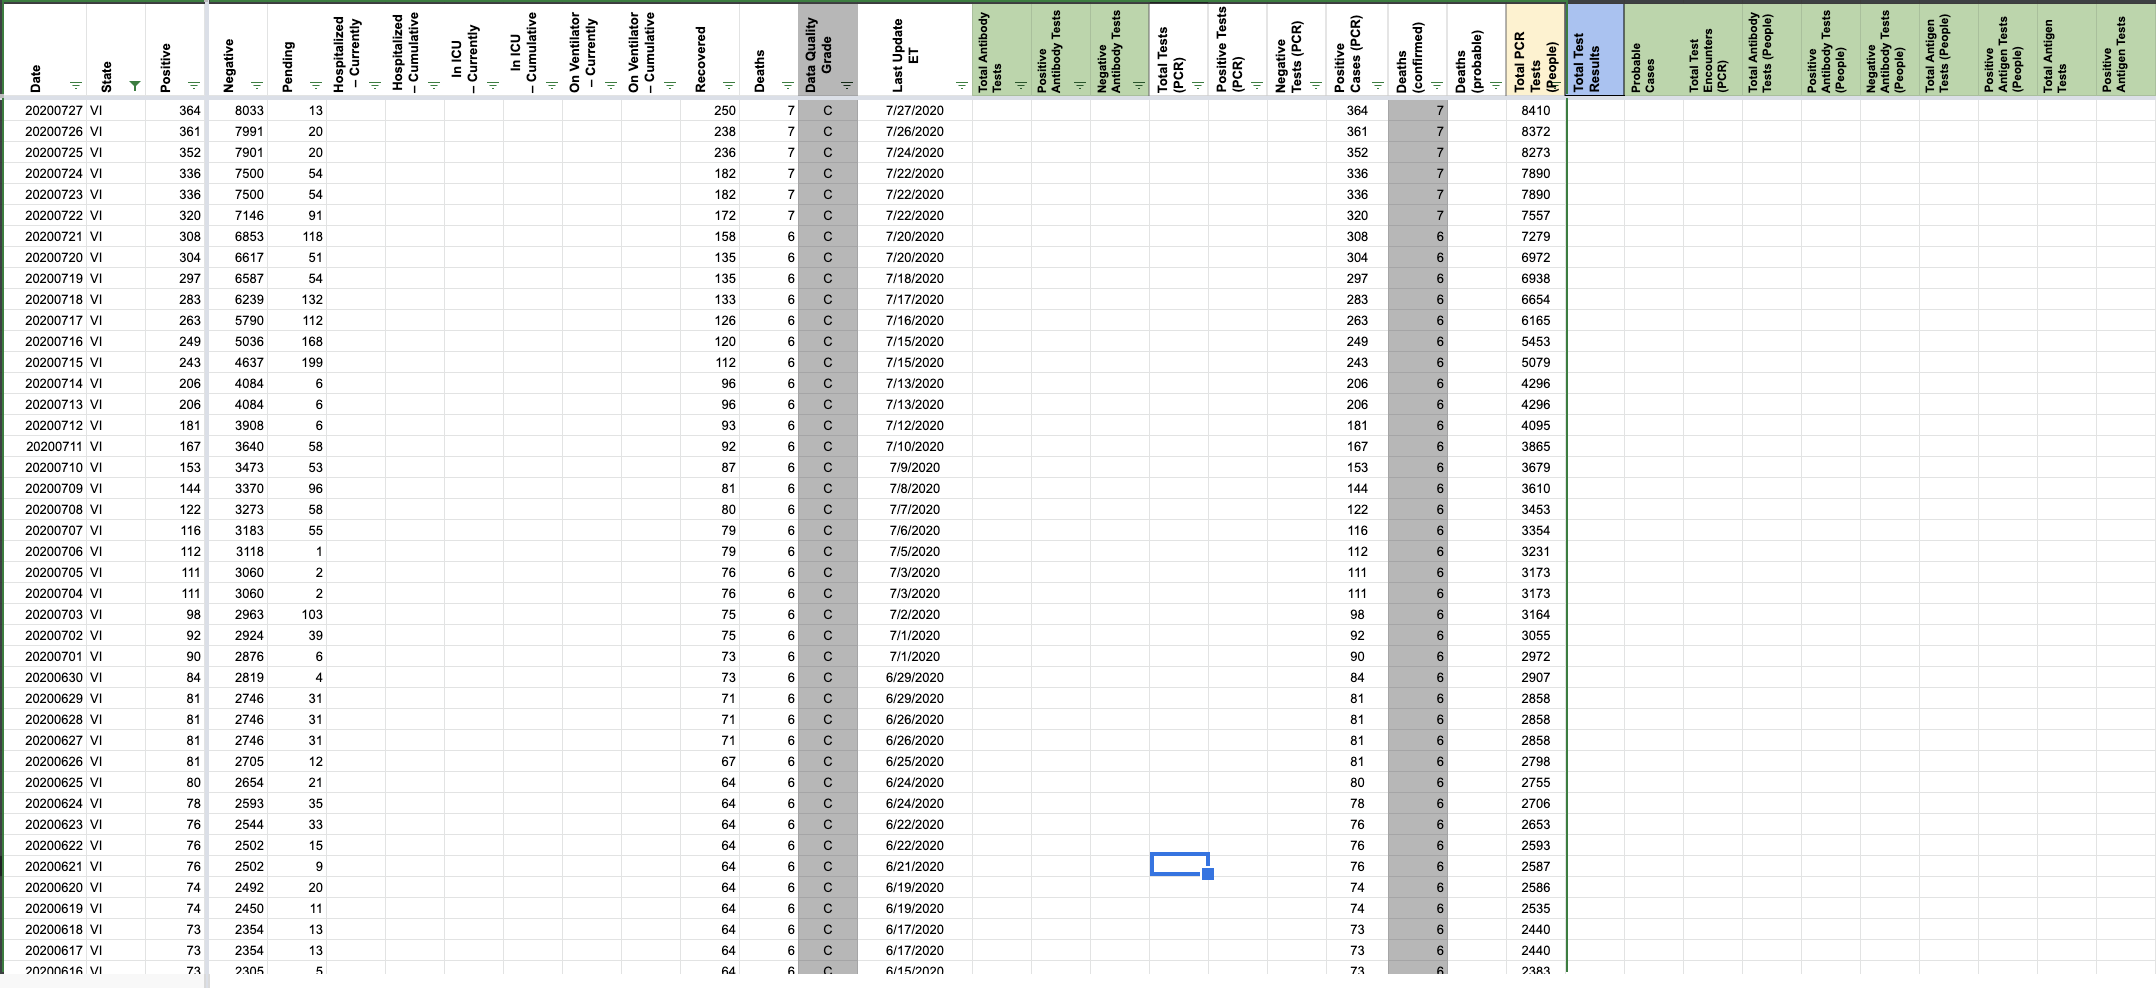Image resolution: width=2156 pixels, height=988 pixels.
Task: Open the Last Update ET filter icon
Action: click(x=961, y=86)
